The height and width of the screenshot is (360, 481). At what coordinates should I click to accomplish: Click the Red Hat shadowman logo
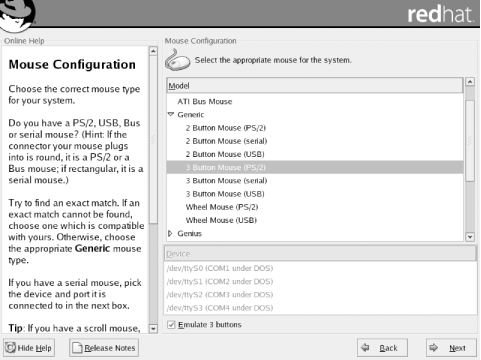(x=17, y=15)
